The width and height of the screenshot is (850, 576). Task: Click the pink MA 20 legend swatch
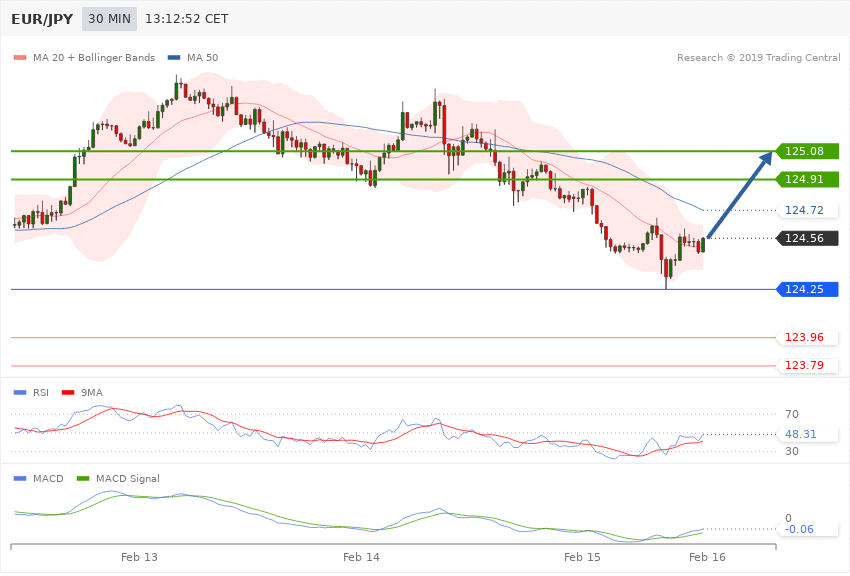point(20,57)
